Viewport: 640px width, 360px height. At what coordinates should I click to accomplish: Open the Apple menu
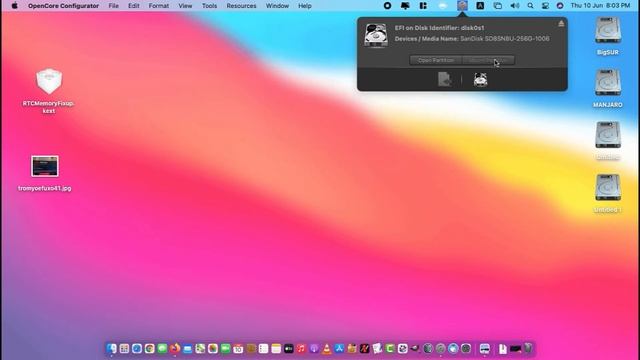15,6
